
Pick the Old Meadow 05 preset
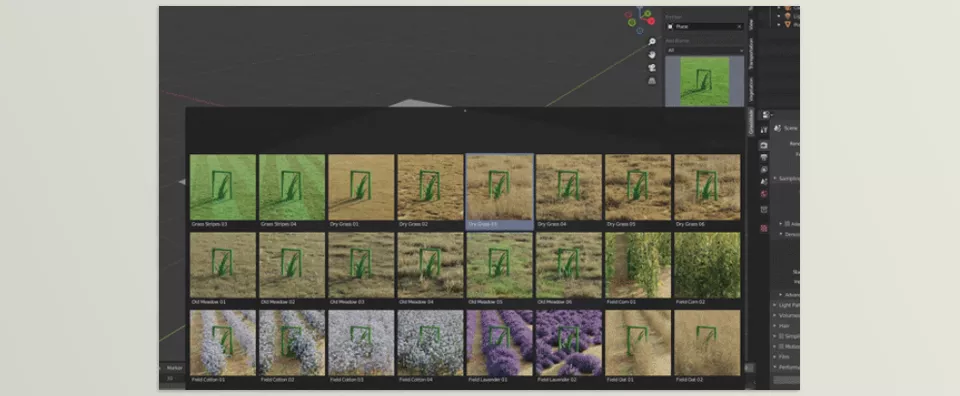(x=500, y=265)
